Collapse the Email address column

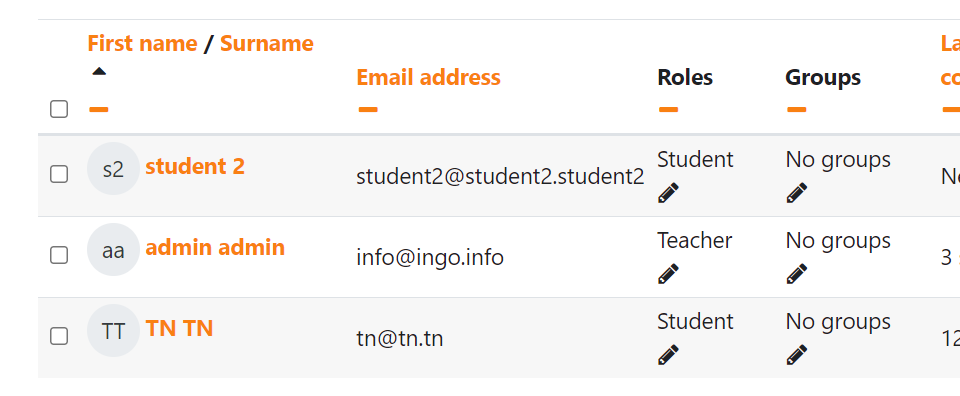[368, 110]
